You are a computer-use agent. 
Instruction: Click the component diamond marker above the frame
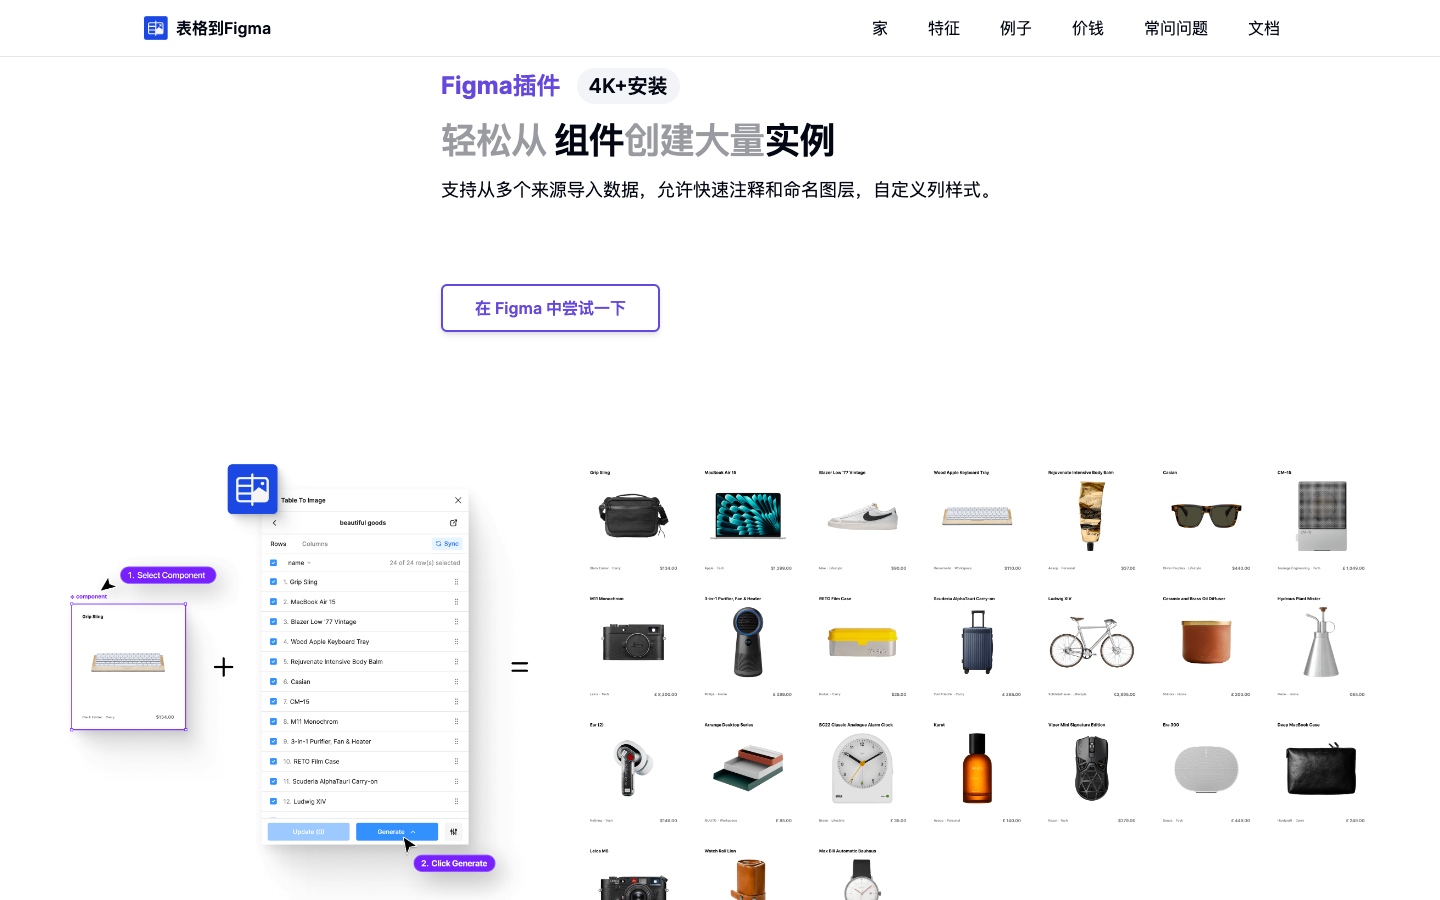point(74,595)
